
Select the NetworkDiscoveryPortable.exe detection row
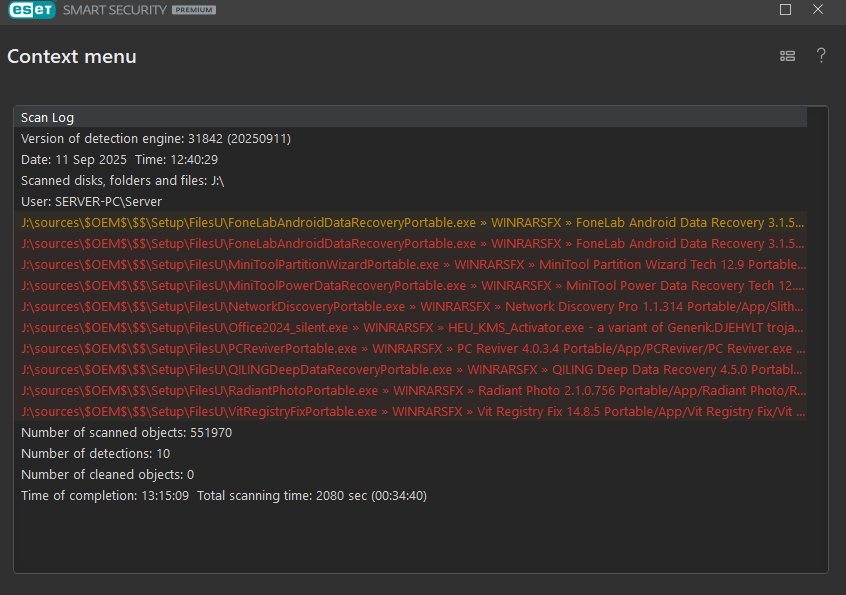click(411, 307)
